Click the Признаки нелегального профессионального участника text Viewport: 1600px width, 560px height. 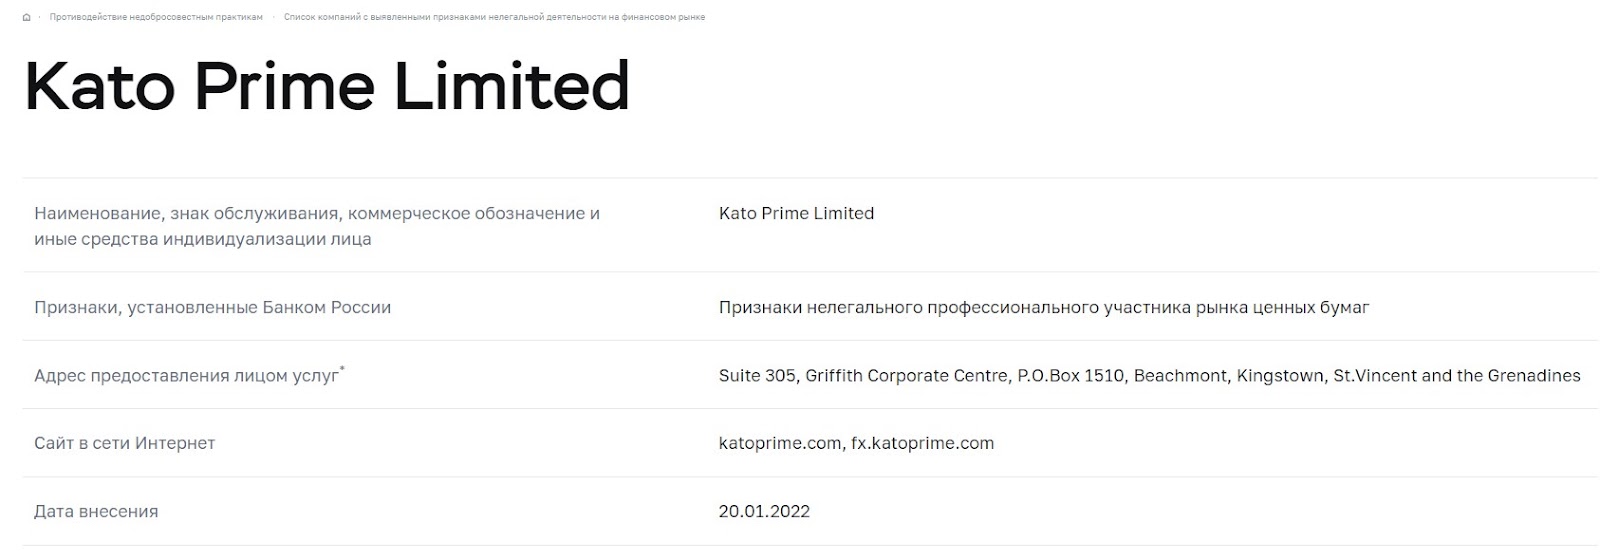(x=1044, y=307)
